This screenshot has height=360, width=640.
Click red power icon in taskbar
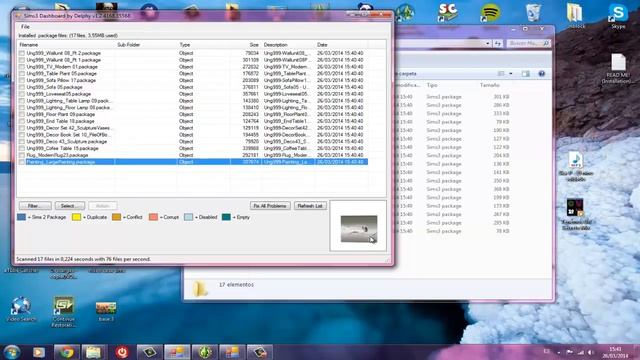(122, 352)
